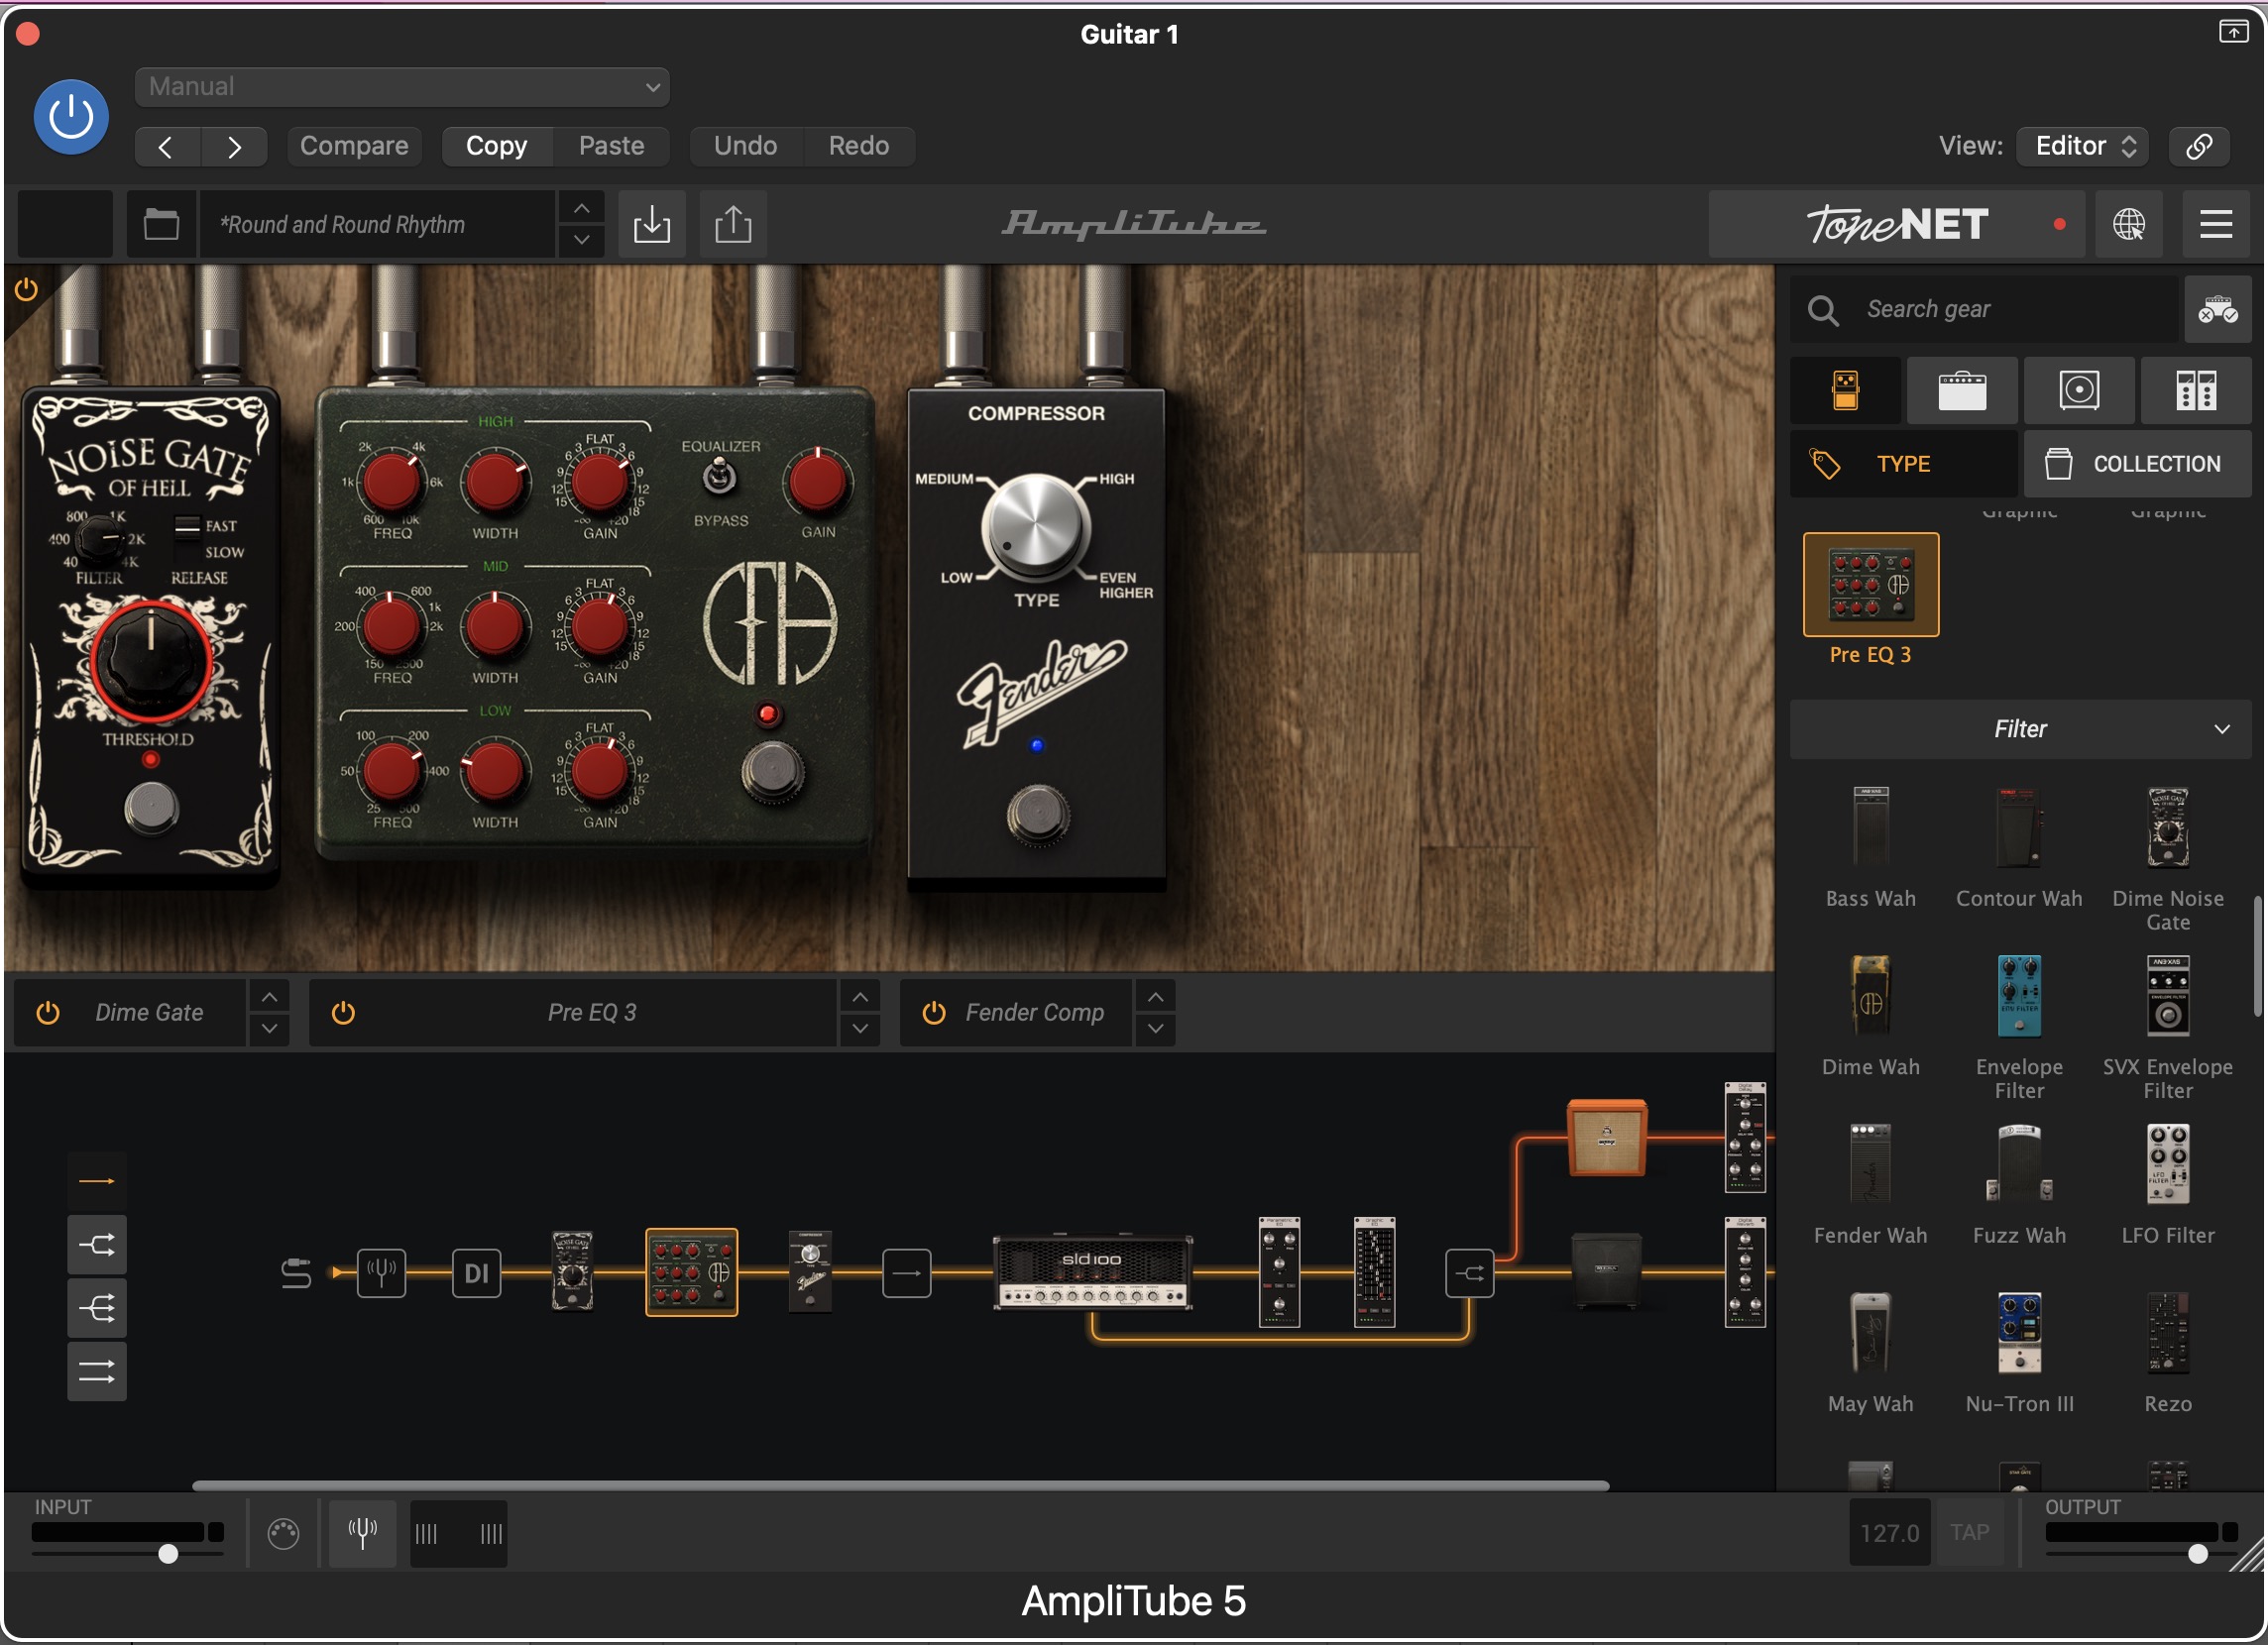
Task: Select the cabinet speaker gear category
Action: pos(2079,391)
